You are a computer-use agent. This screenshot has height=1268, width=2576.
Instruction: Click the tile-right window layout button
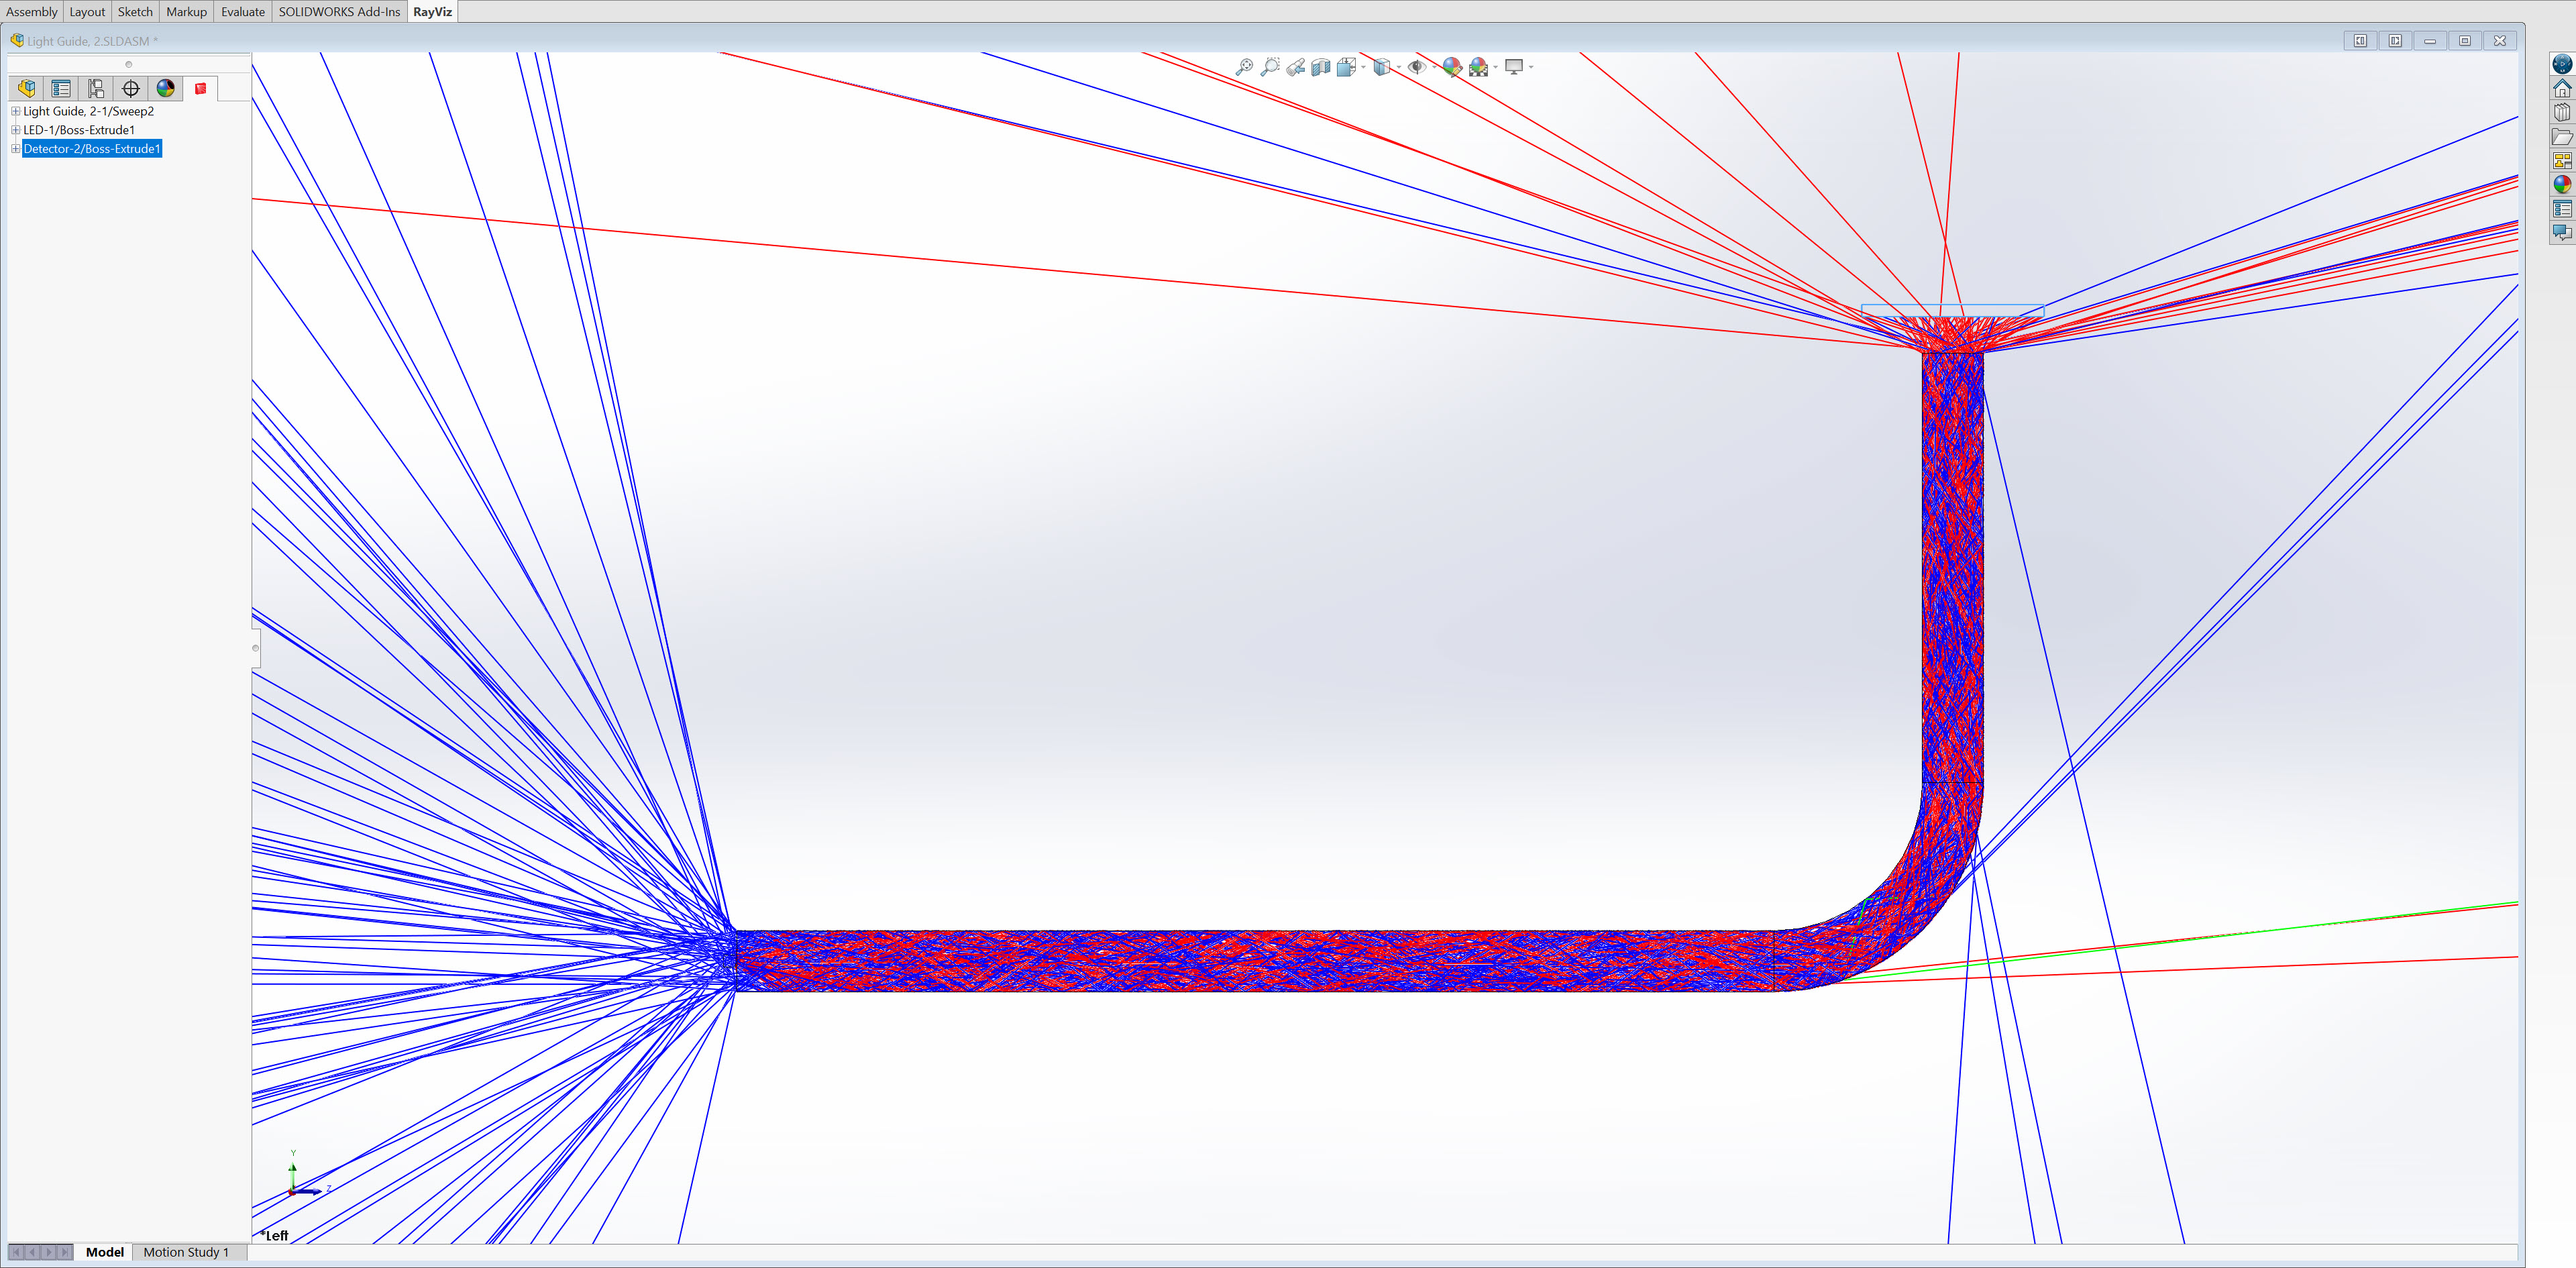tap(2395, 41)
